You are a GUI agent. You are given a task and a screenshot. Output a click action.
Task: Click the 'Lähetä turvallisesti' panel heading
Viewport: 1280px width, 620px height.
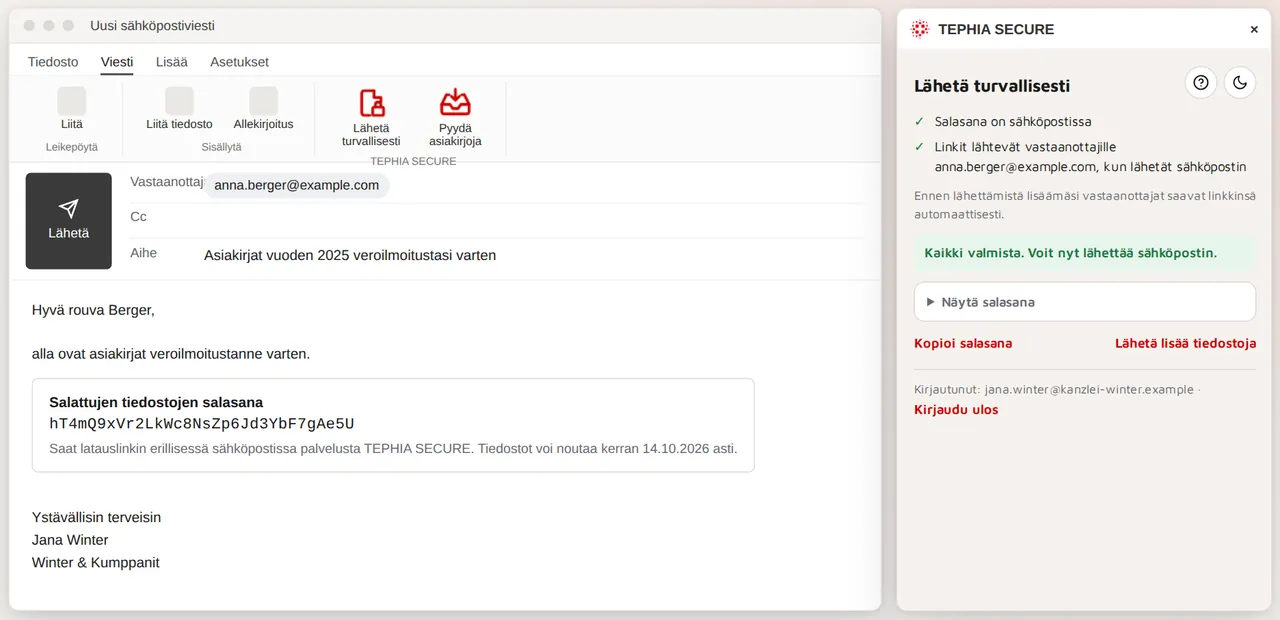[x=992, y=86]
